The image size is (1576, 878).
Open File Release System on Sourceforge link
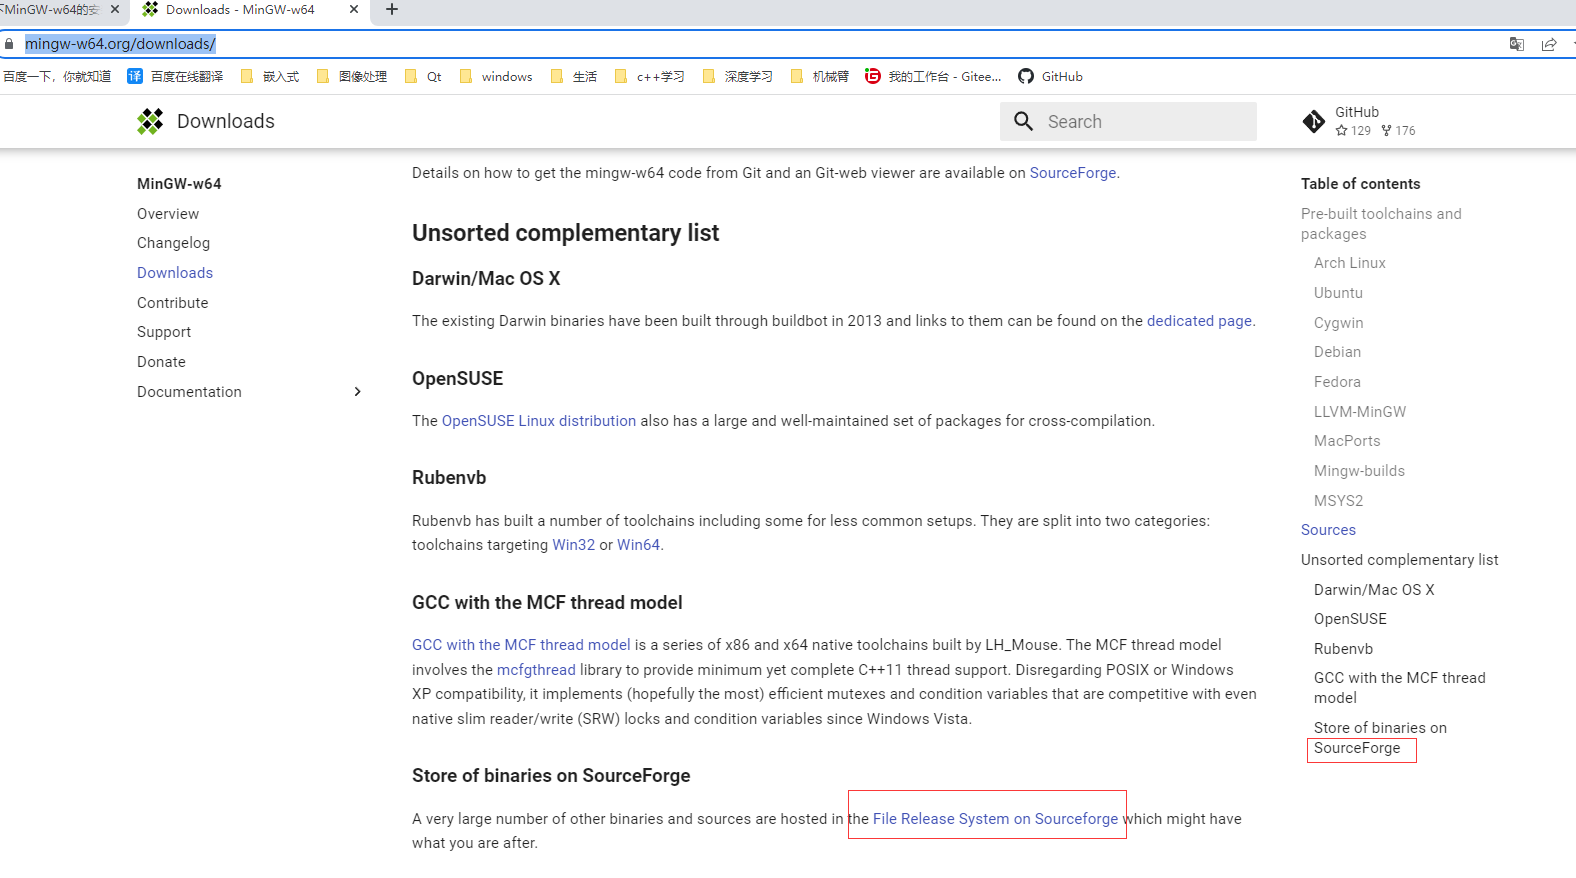tap(995, 819)
